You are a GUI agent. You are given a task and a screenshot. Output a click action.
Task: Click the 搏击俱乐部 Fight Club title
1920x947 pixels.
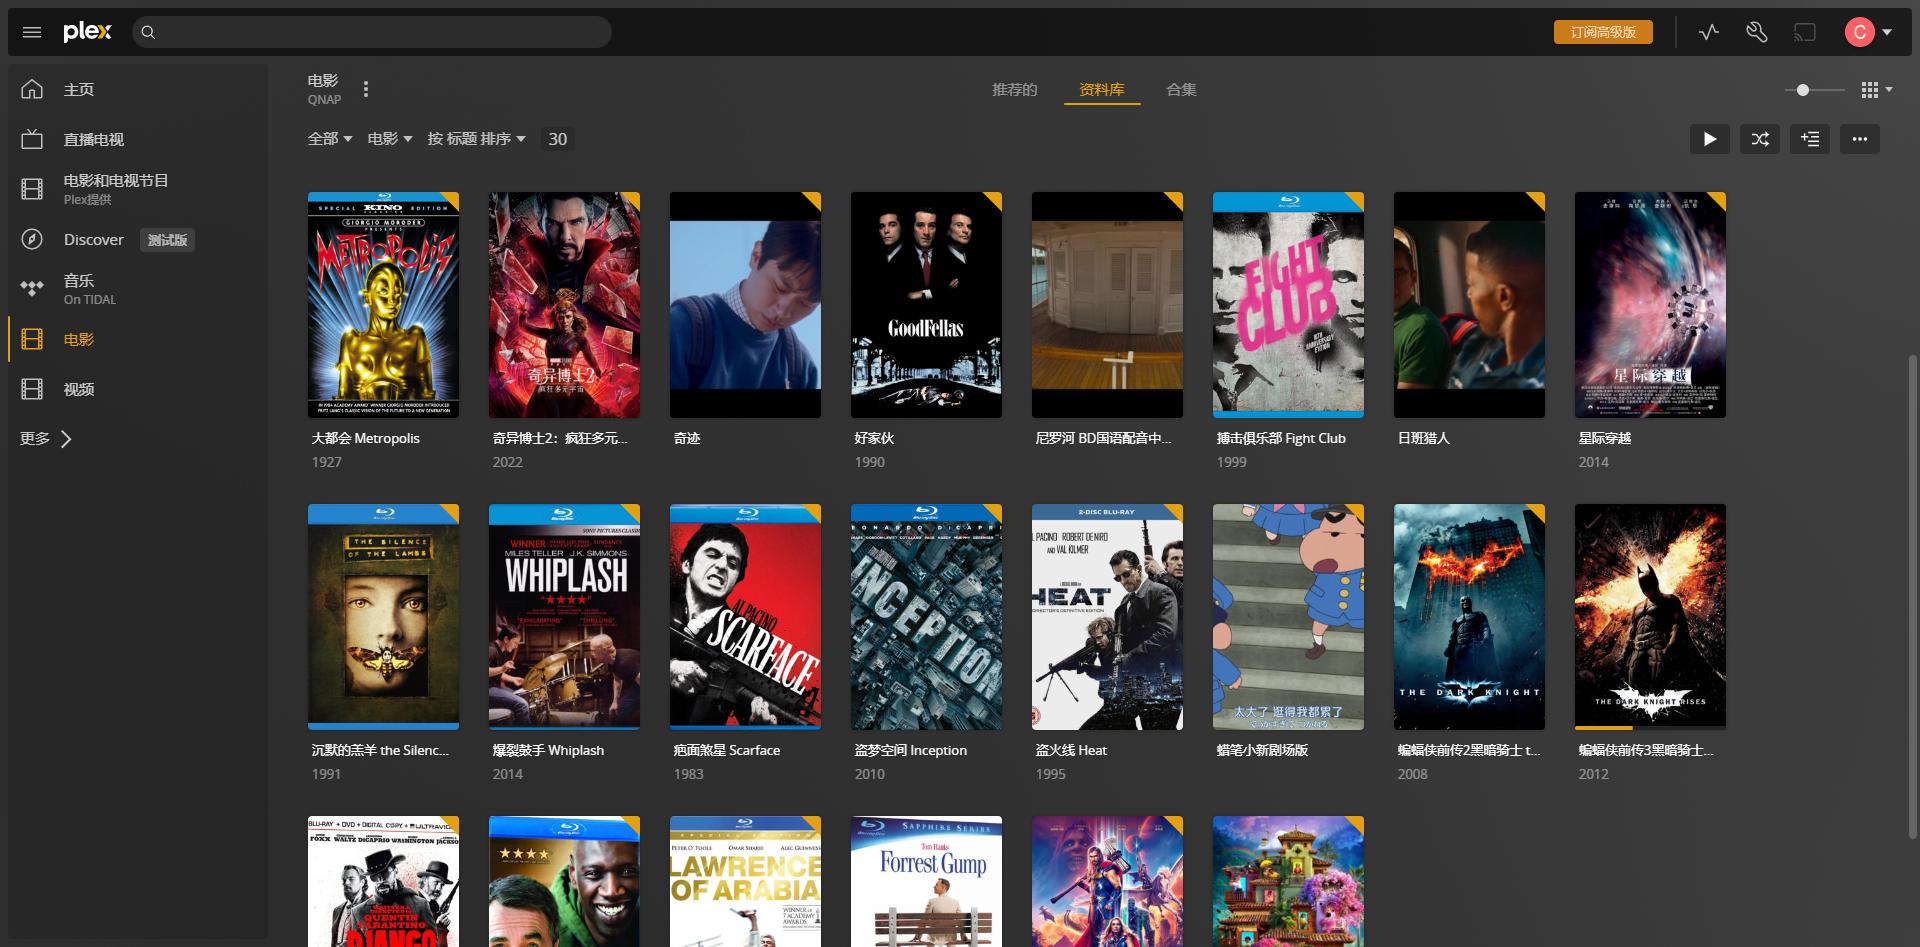click(x=1281, y=438)
